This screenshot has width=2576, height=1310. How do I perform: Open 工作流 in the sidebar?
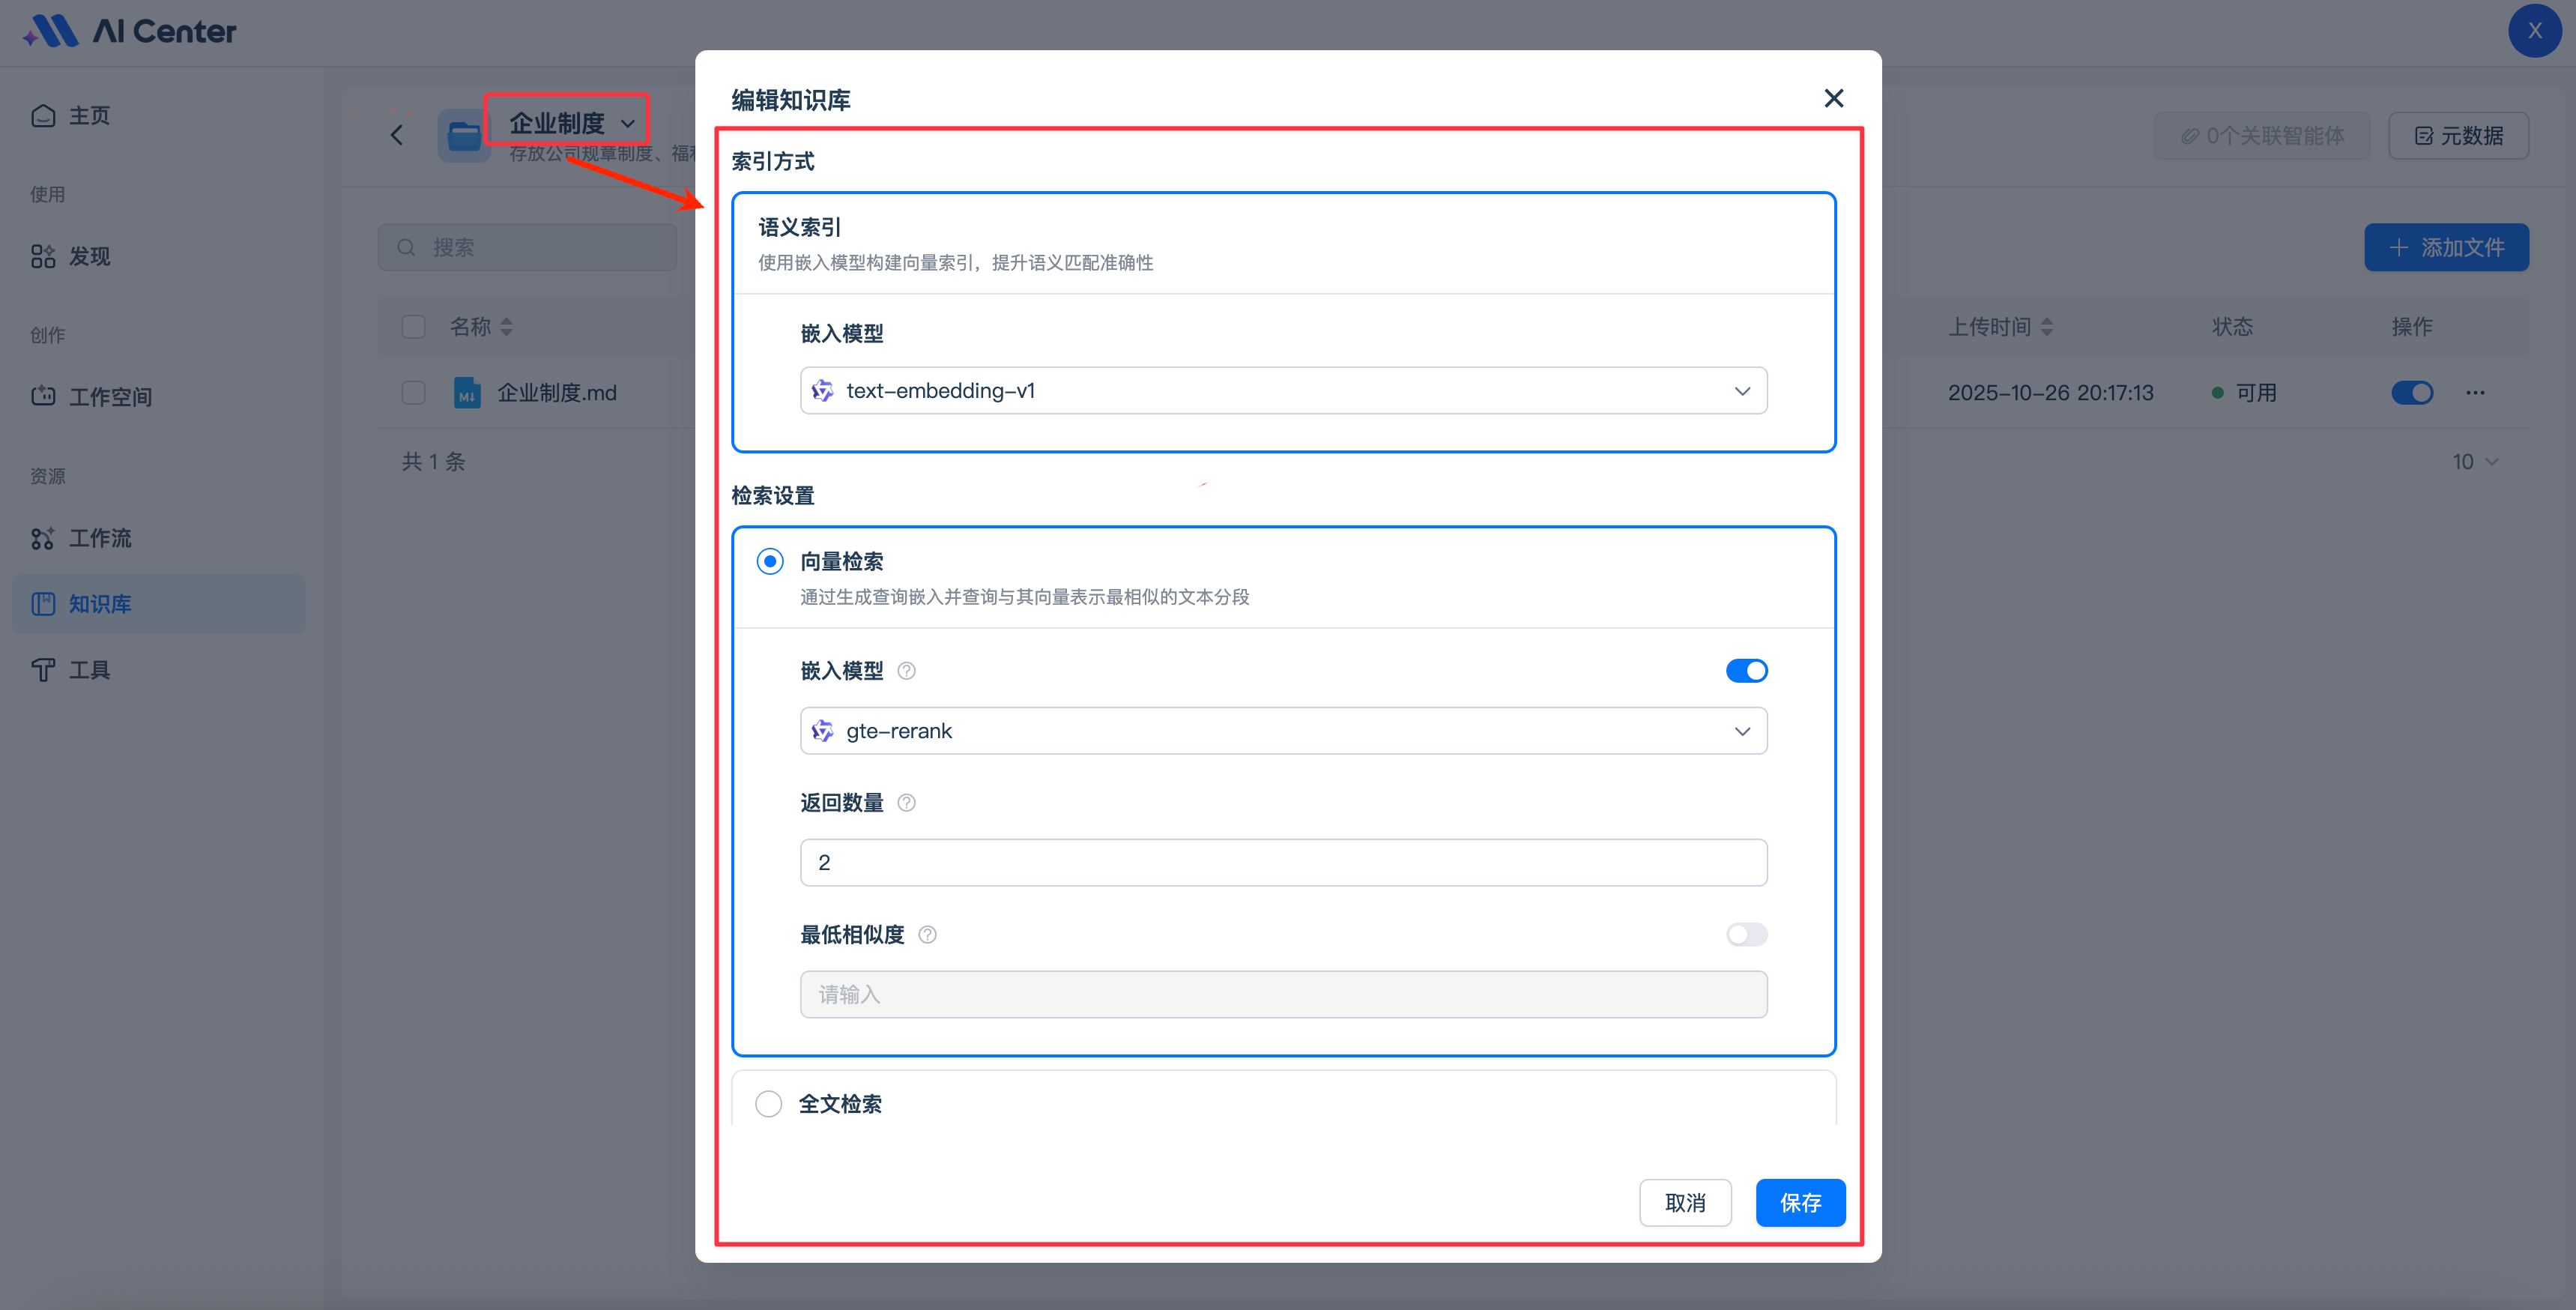pyautogui.click(x=100, y=538)
